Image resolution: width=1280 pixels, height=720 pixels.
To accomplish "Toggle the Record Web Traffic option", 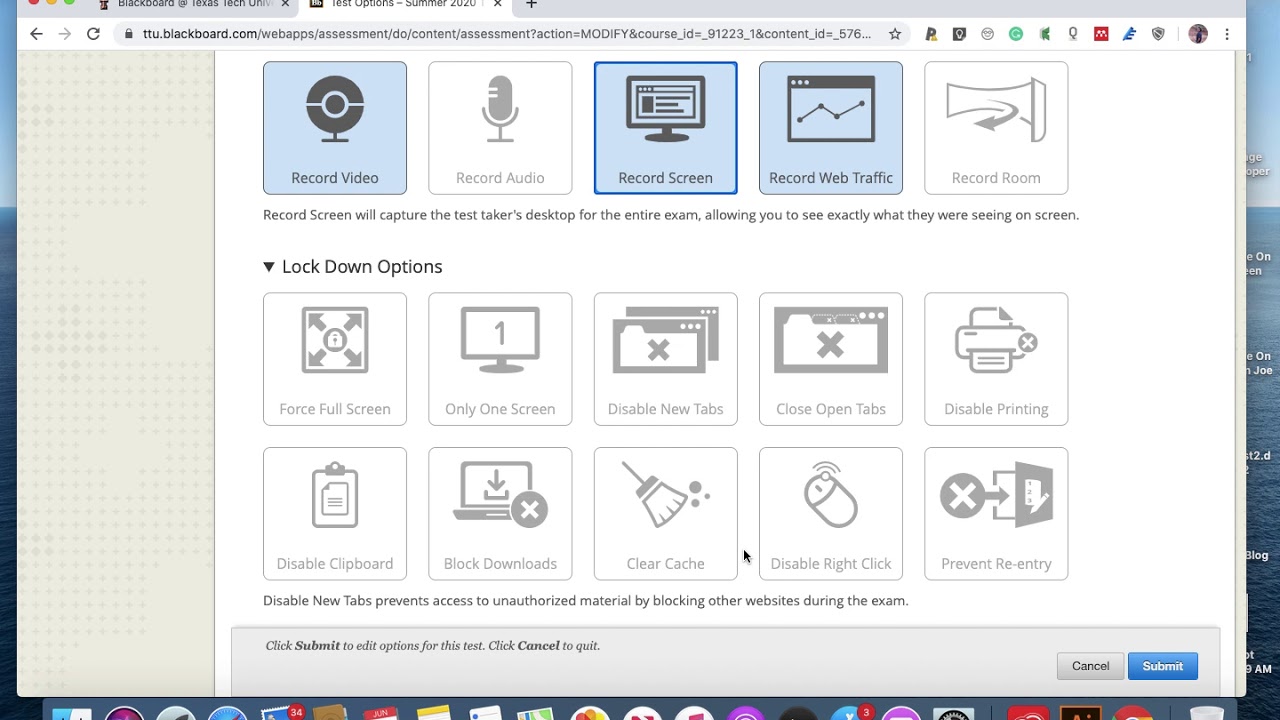I will click(831, 128).
